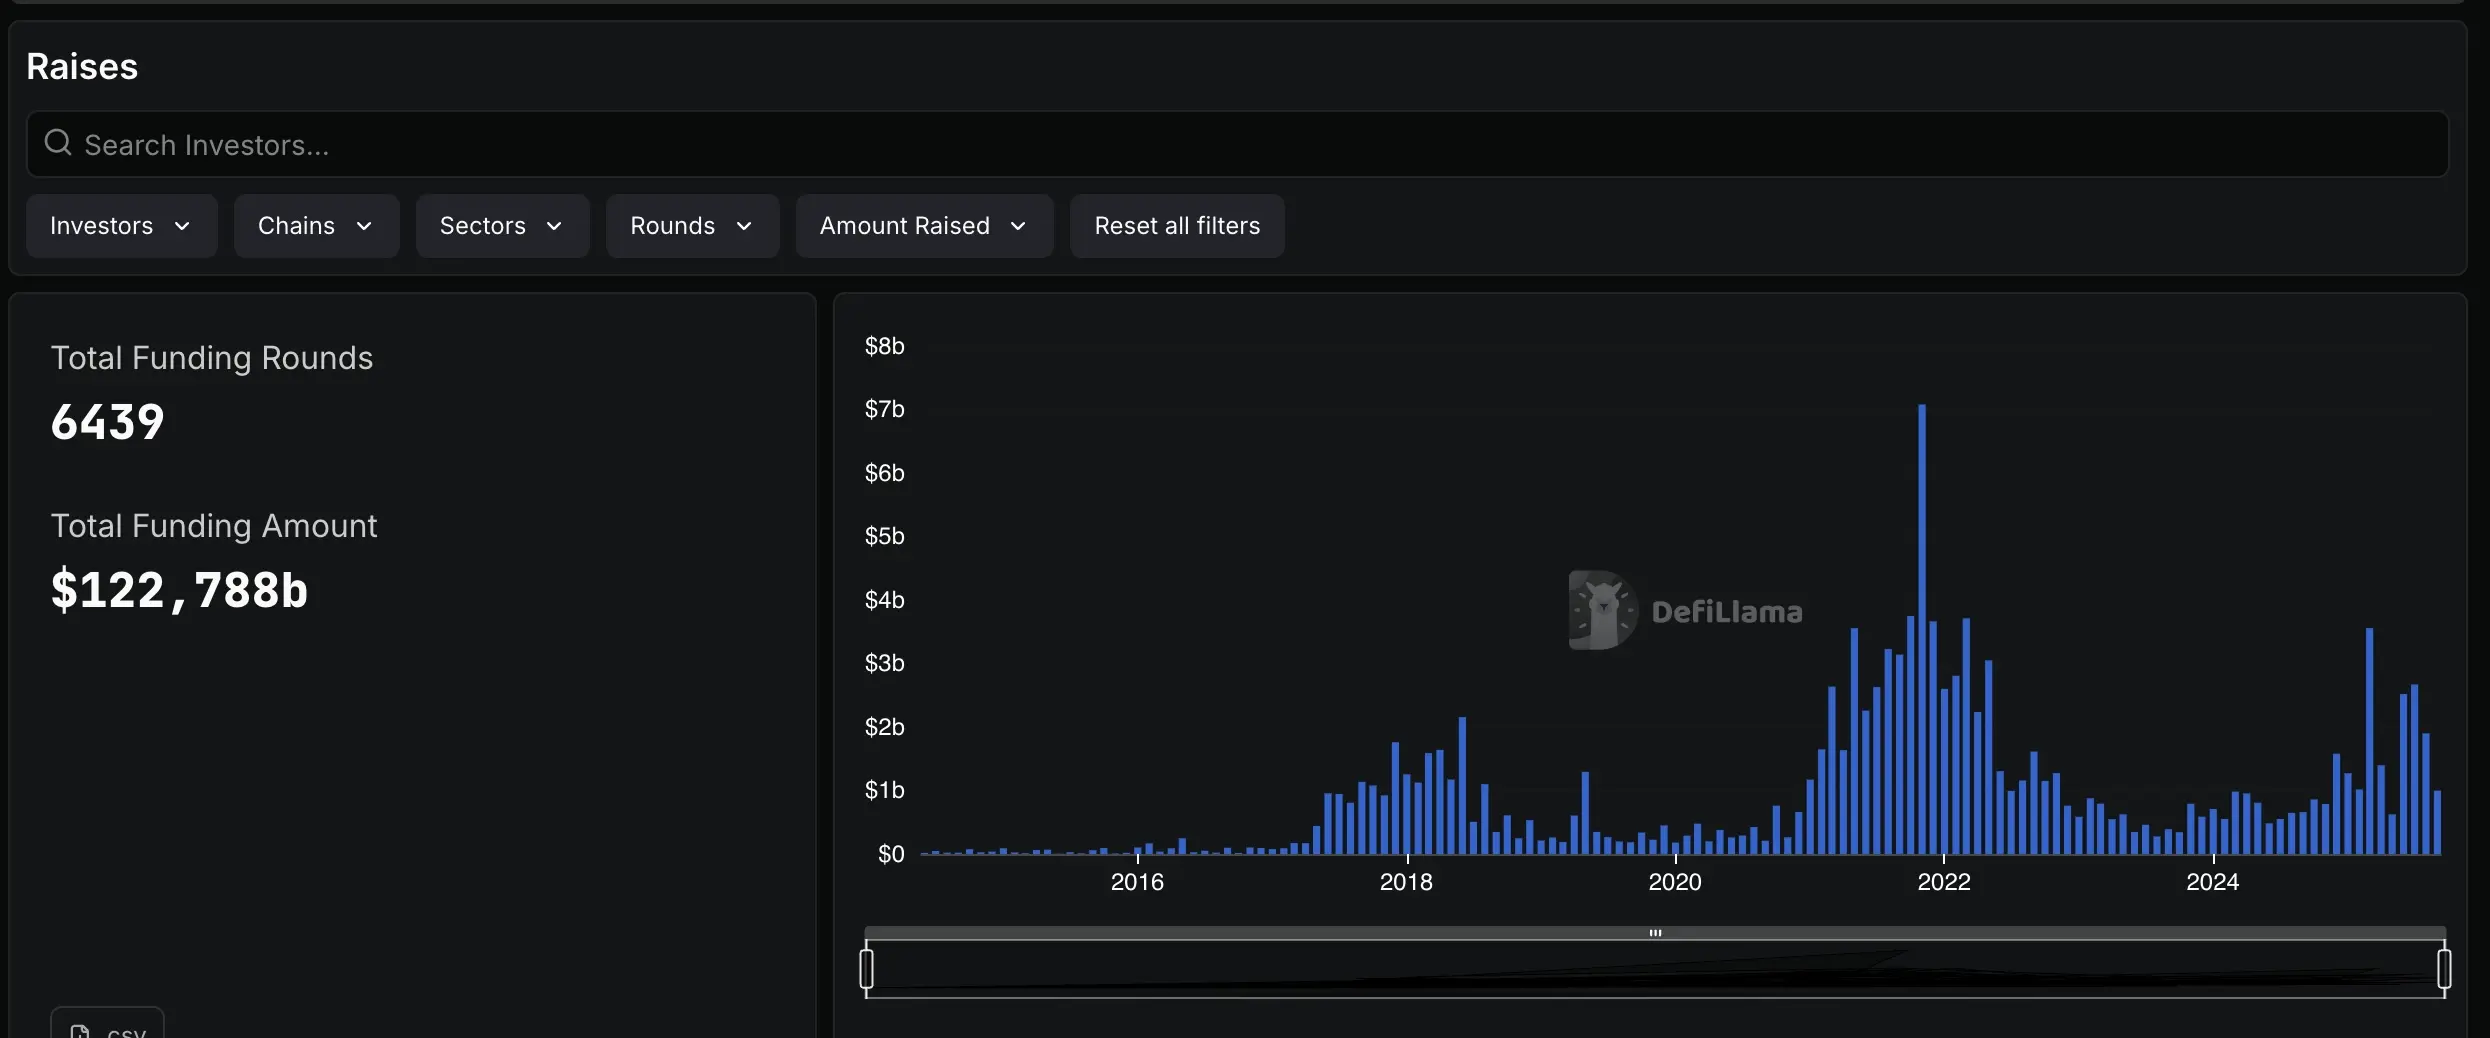The image size is (2490, 1038).
Task: Click the search magnifier icon
Action: [58, 143]
